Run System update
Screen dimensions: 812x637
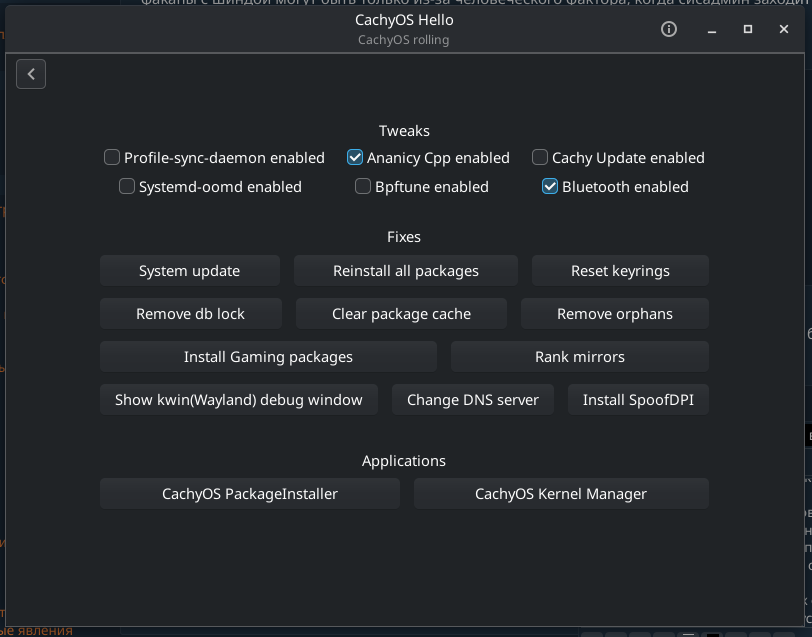(189, 270)
